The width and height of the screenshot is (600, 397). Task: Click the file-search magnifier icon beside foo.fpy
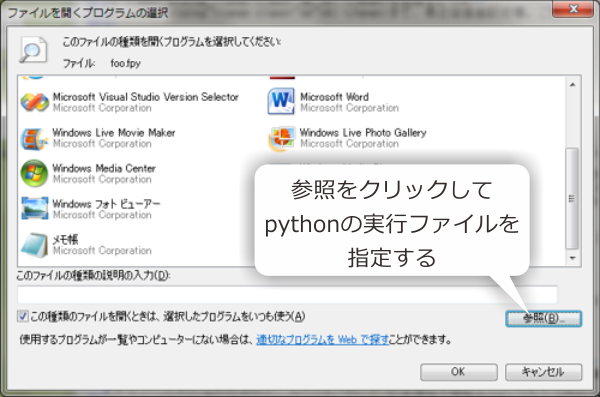click(33, 50)
